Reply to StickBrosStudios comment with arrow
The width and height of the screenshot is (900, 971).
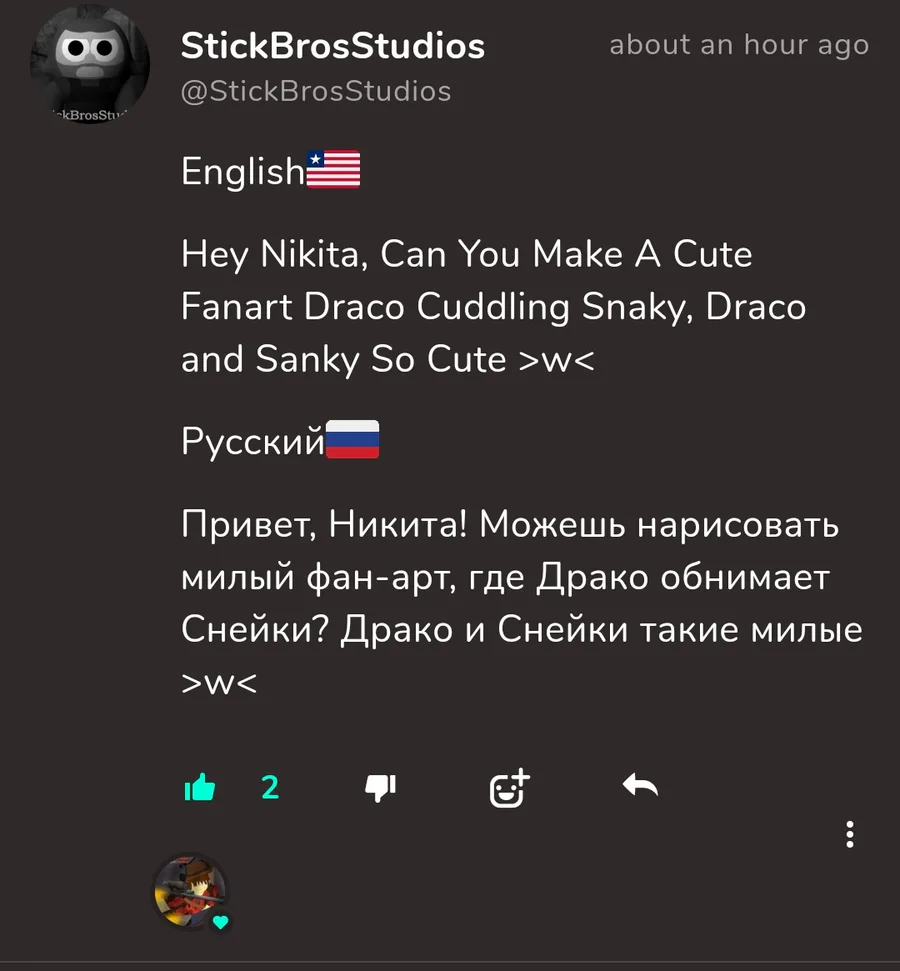(x=640, y=785)
